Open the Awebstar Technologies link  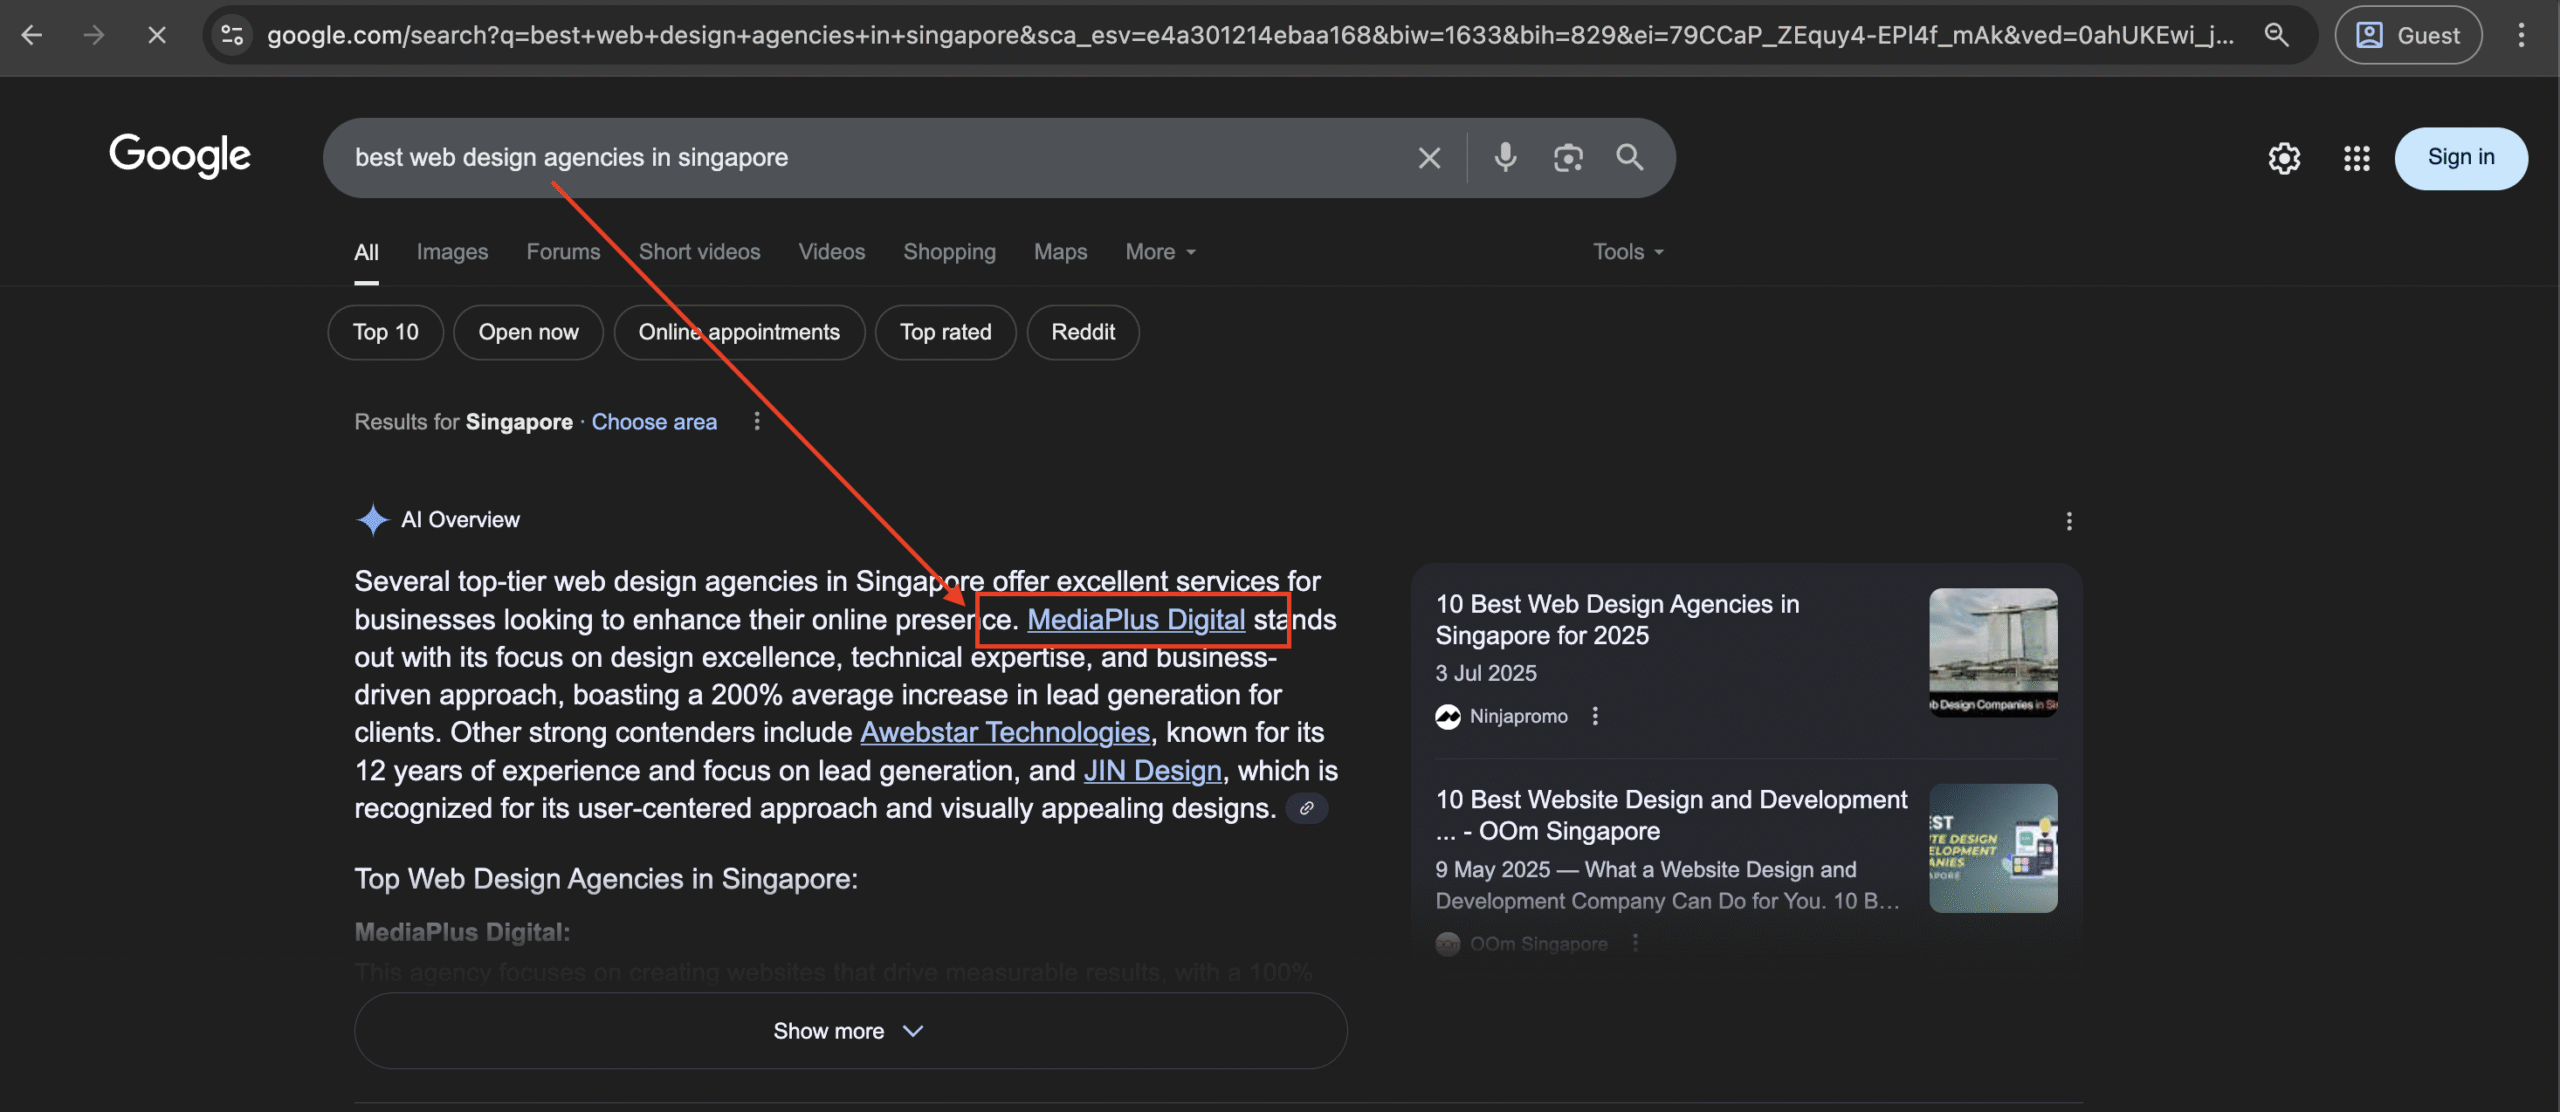coord(1005,733)
